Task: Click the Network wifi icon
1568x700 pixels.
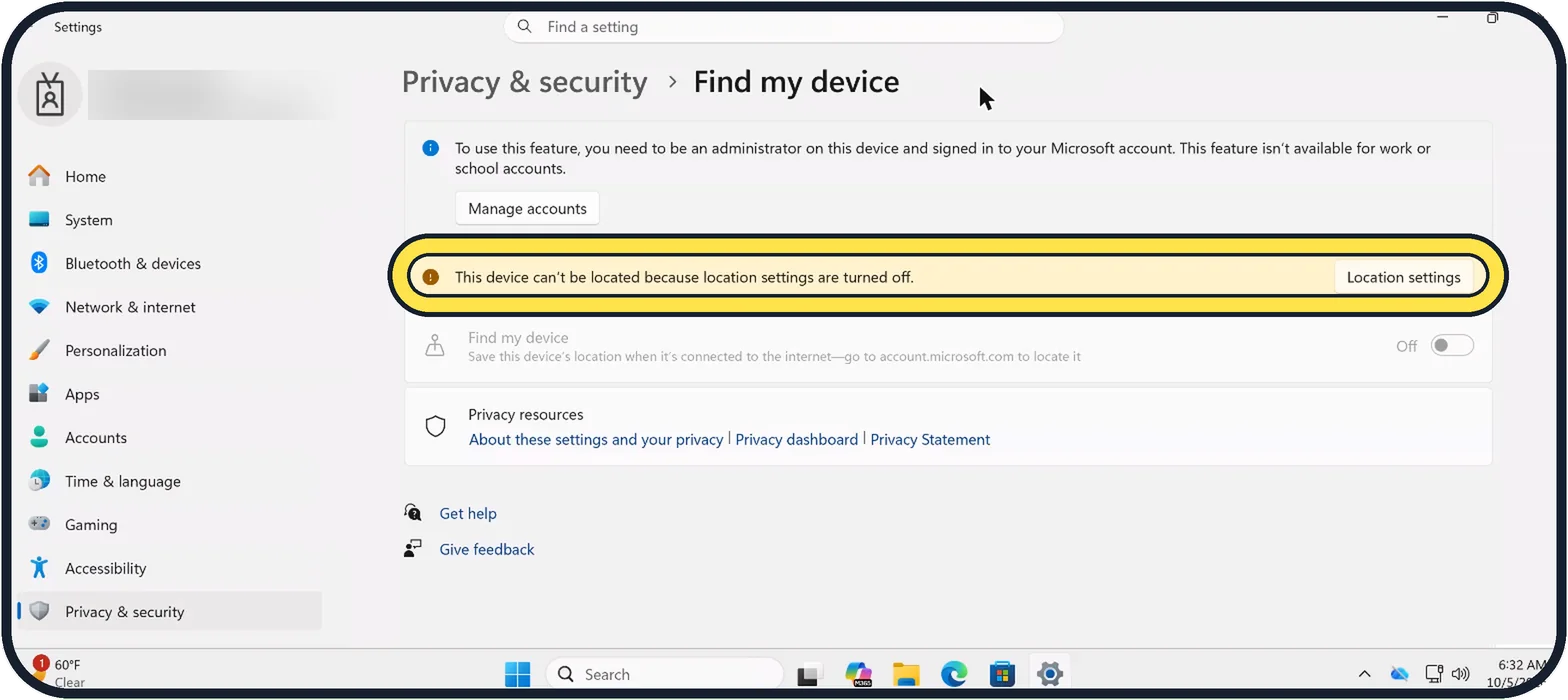Action: tap(39, 307)
